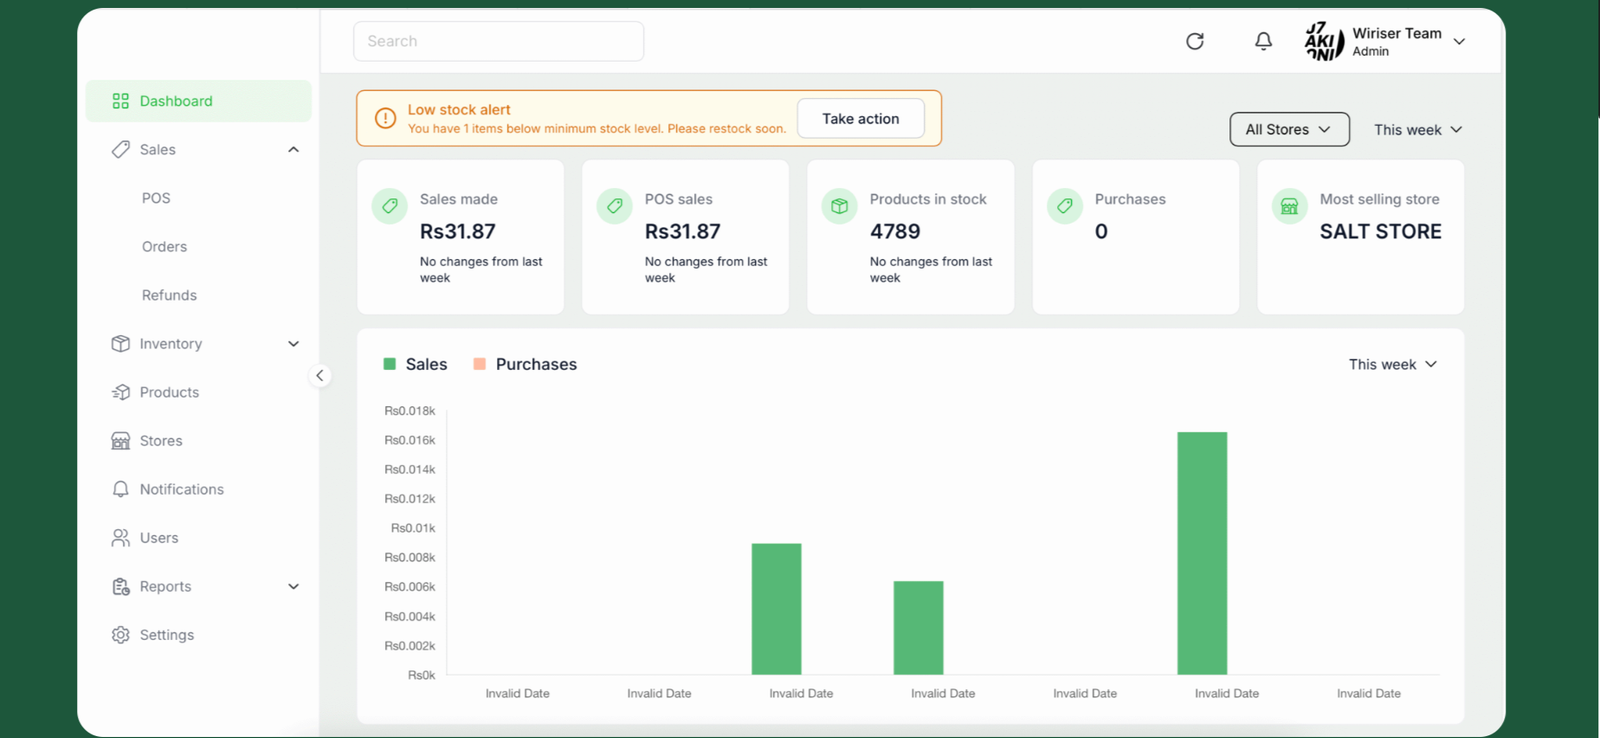Open the All Stores dropdown

(x=1288, y=129)
